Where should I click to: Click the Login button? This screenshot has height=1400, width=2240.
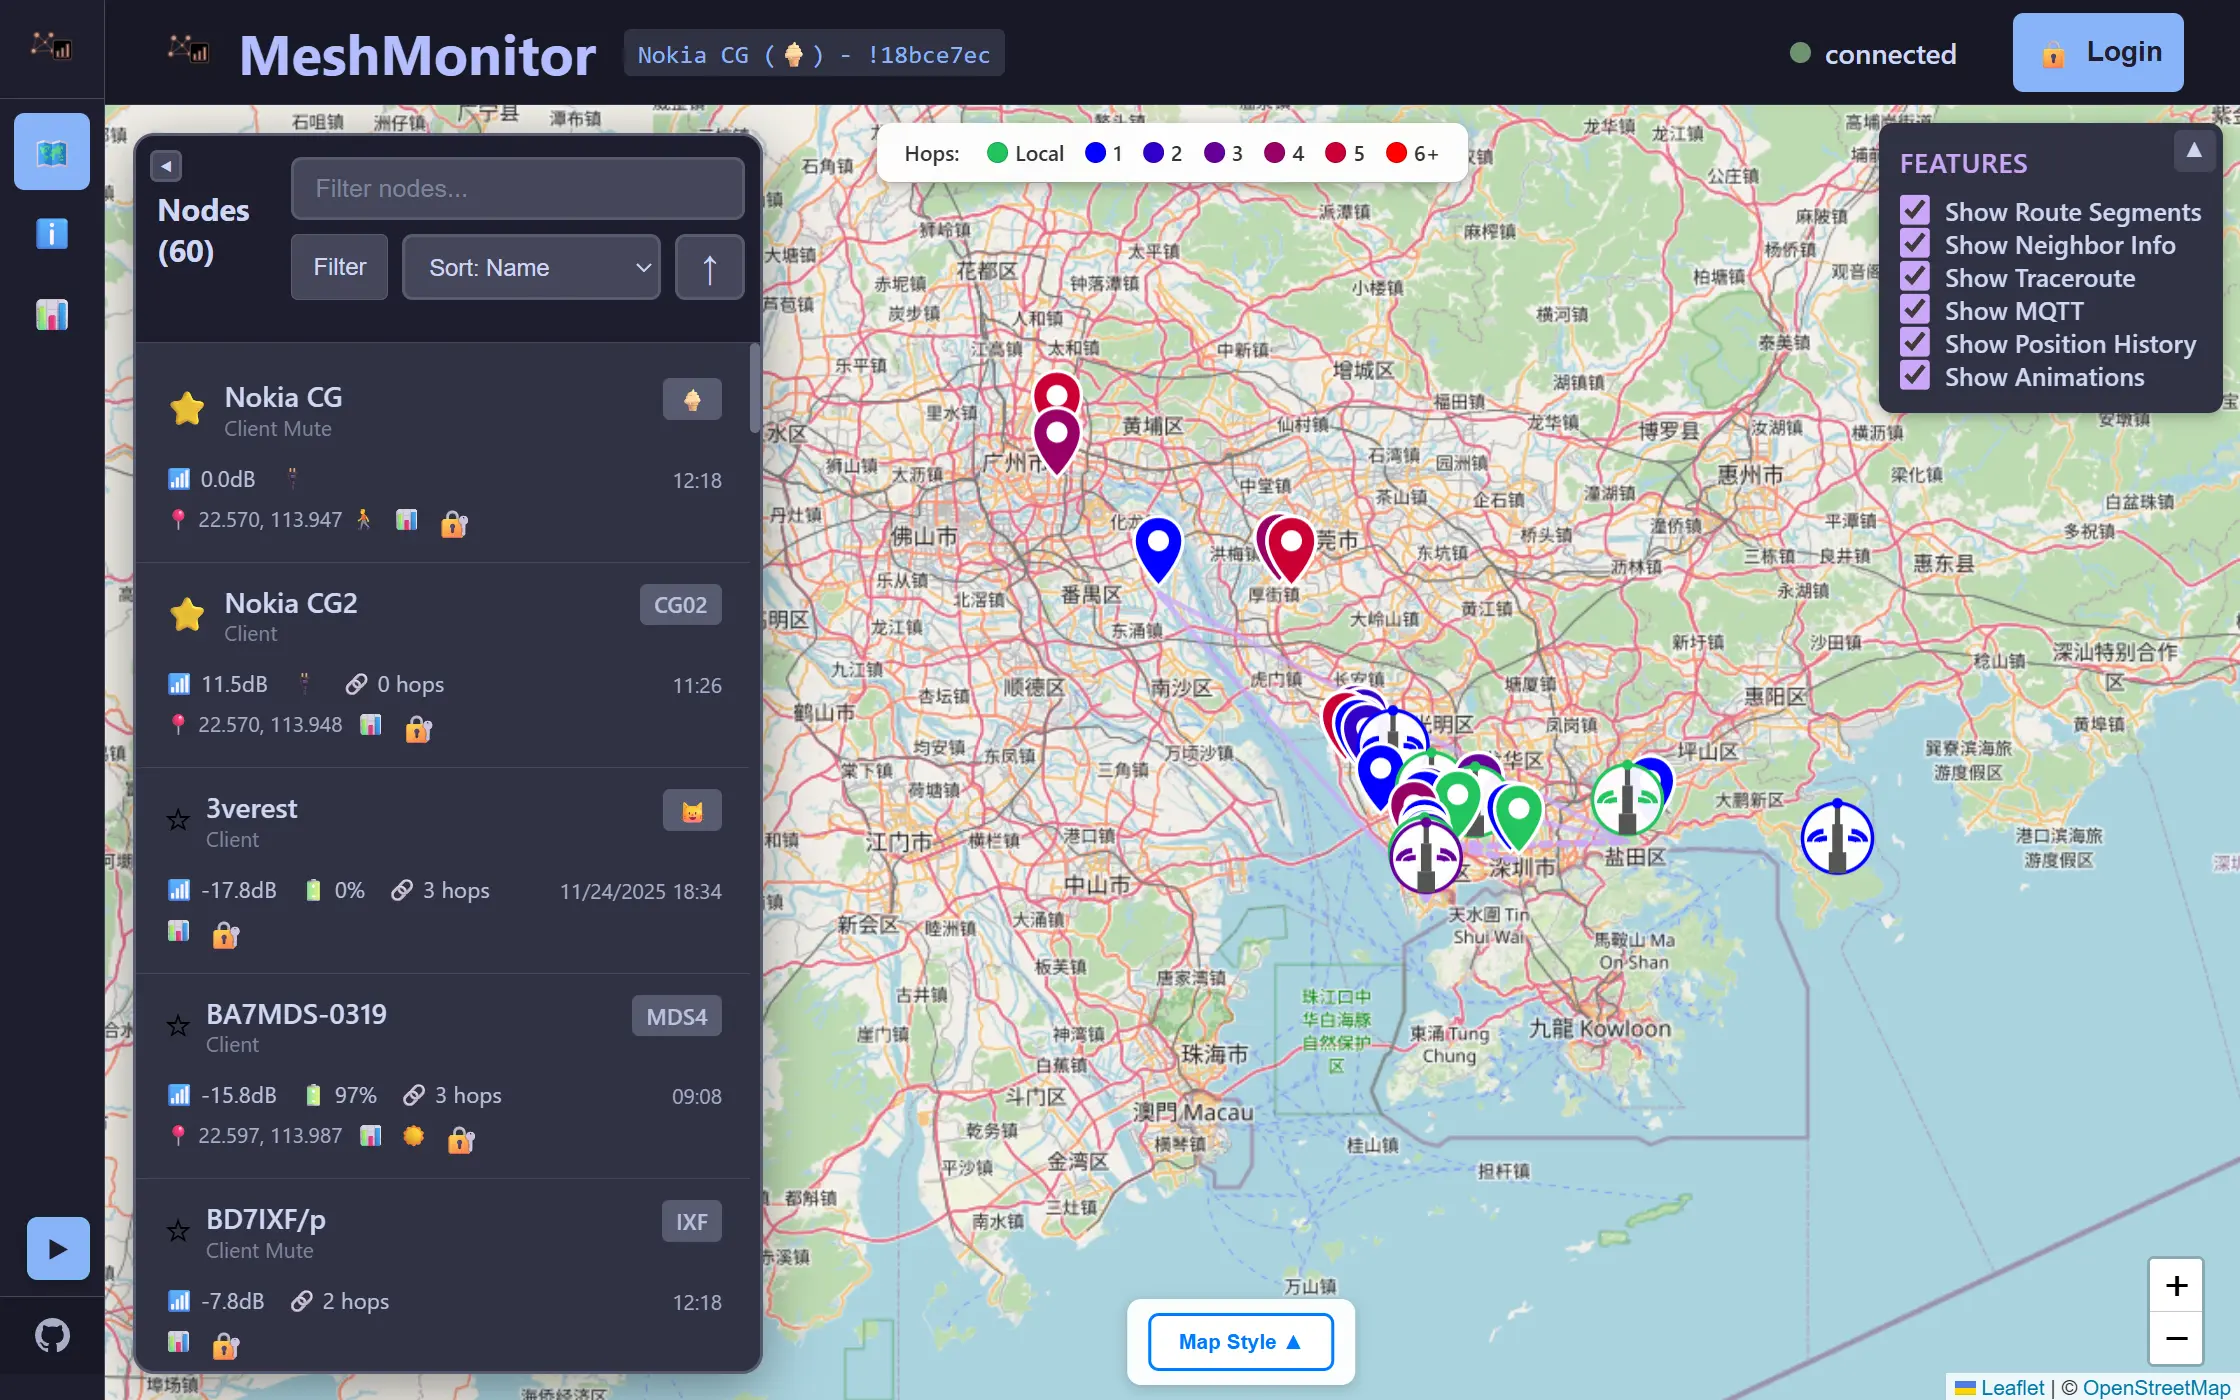click(2097, 53)
